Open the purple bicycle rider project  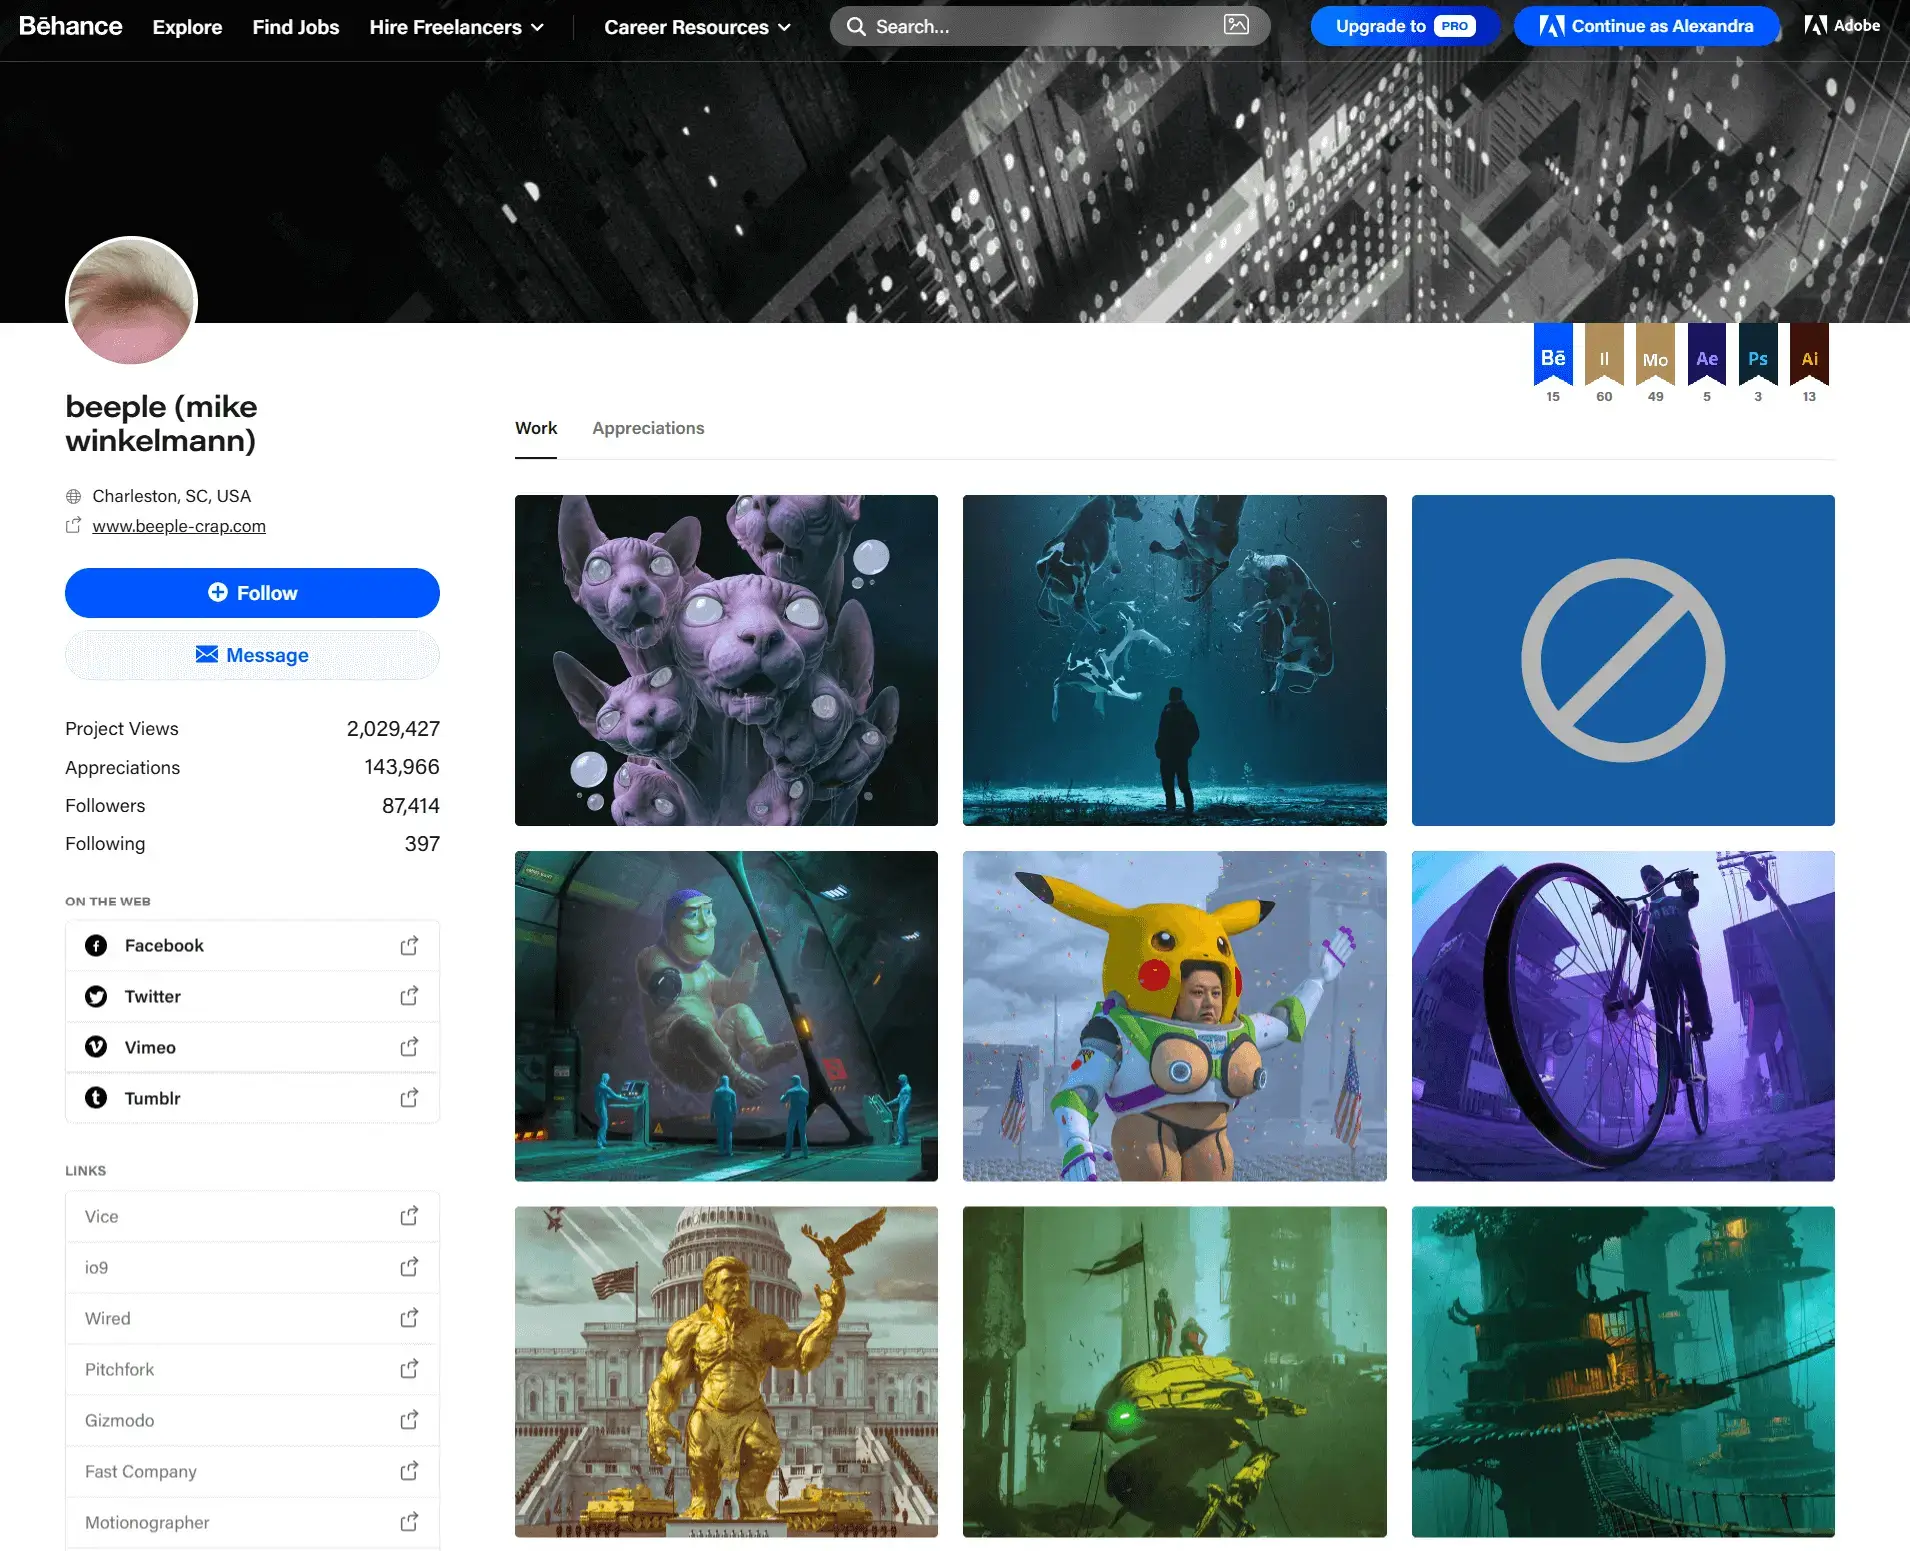(x=1623, y=1016)
